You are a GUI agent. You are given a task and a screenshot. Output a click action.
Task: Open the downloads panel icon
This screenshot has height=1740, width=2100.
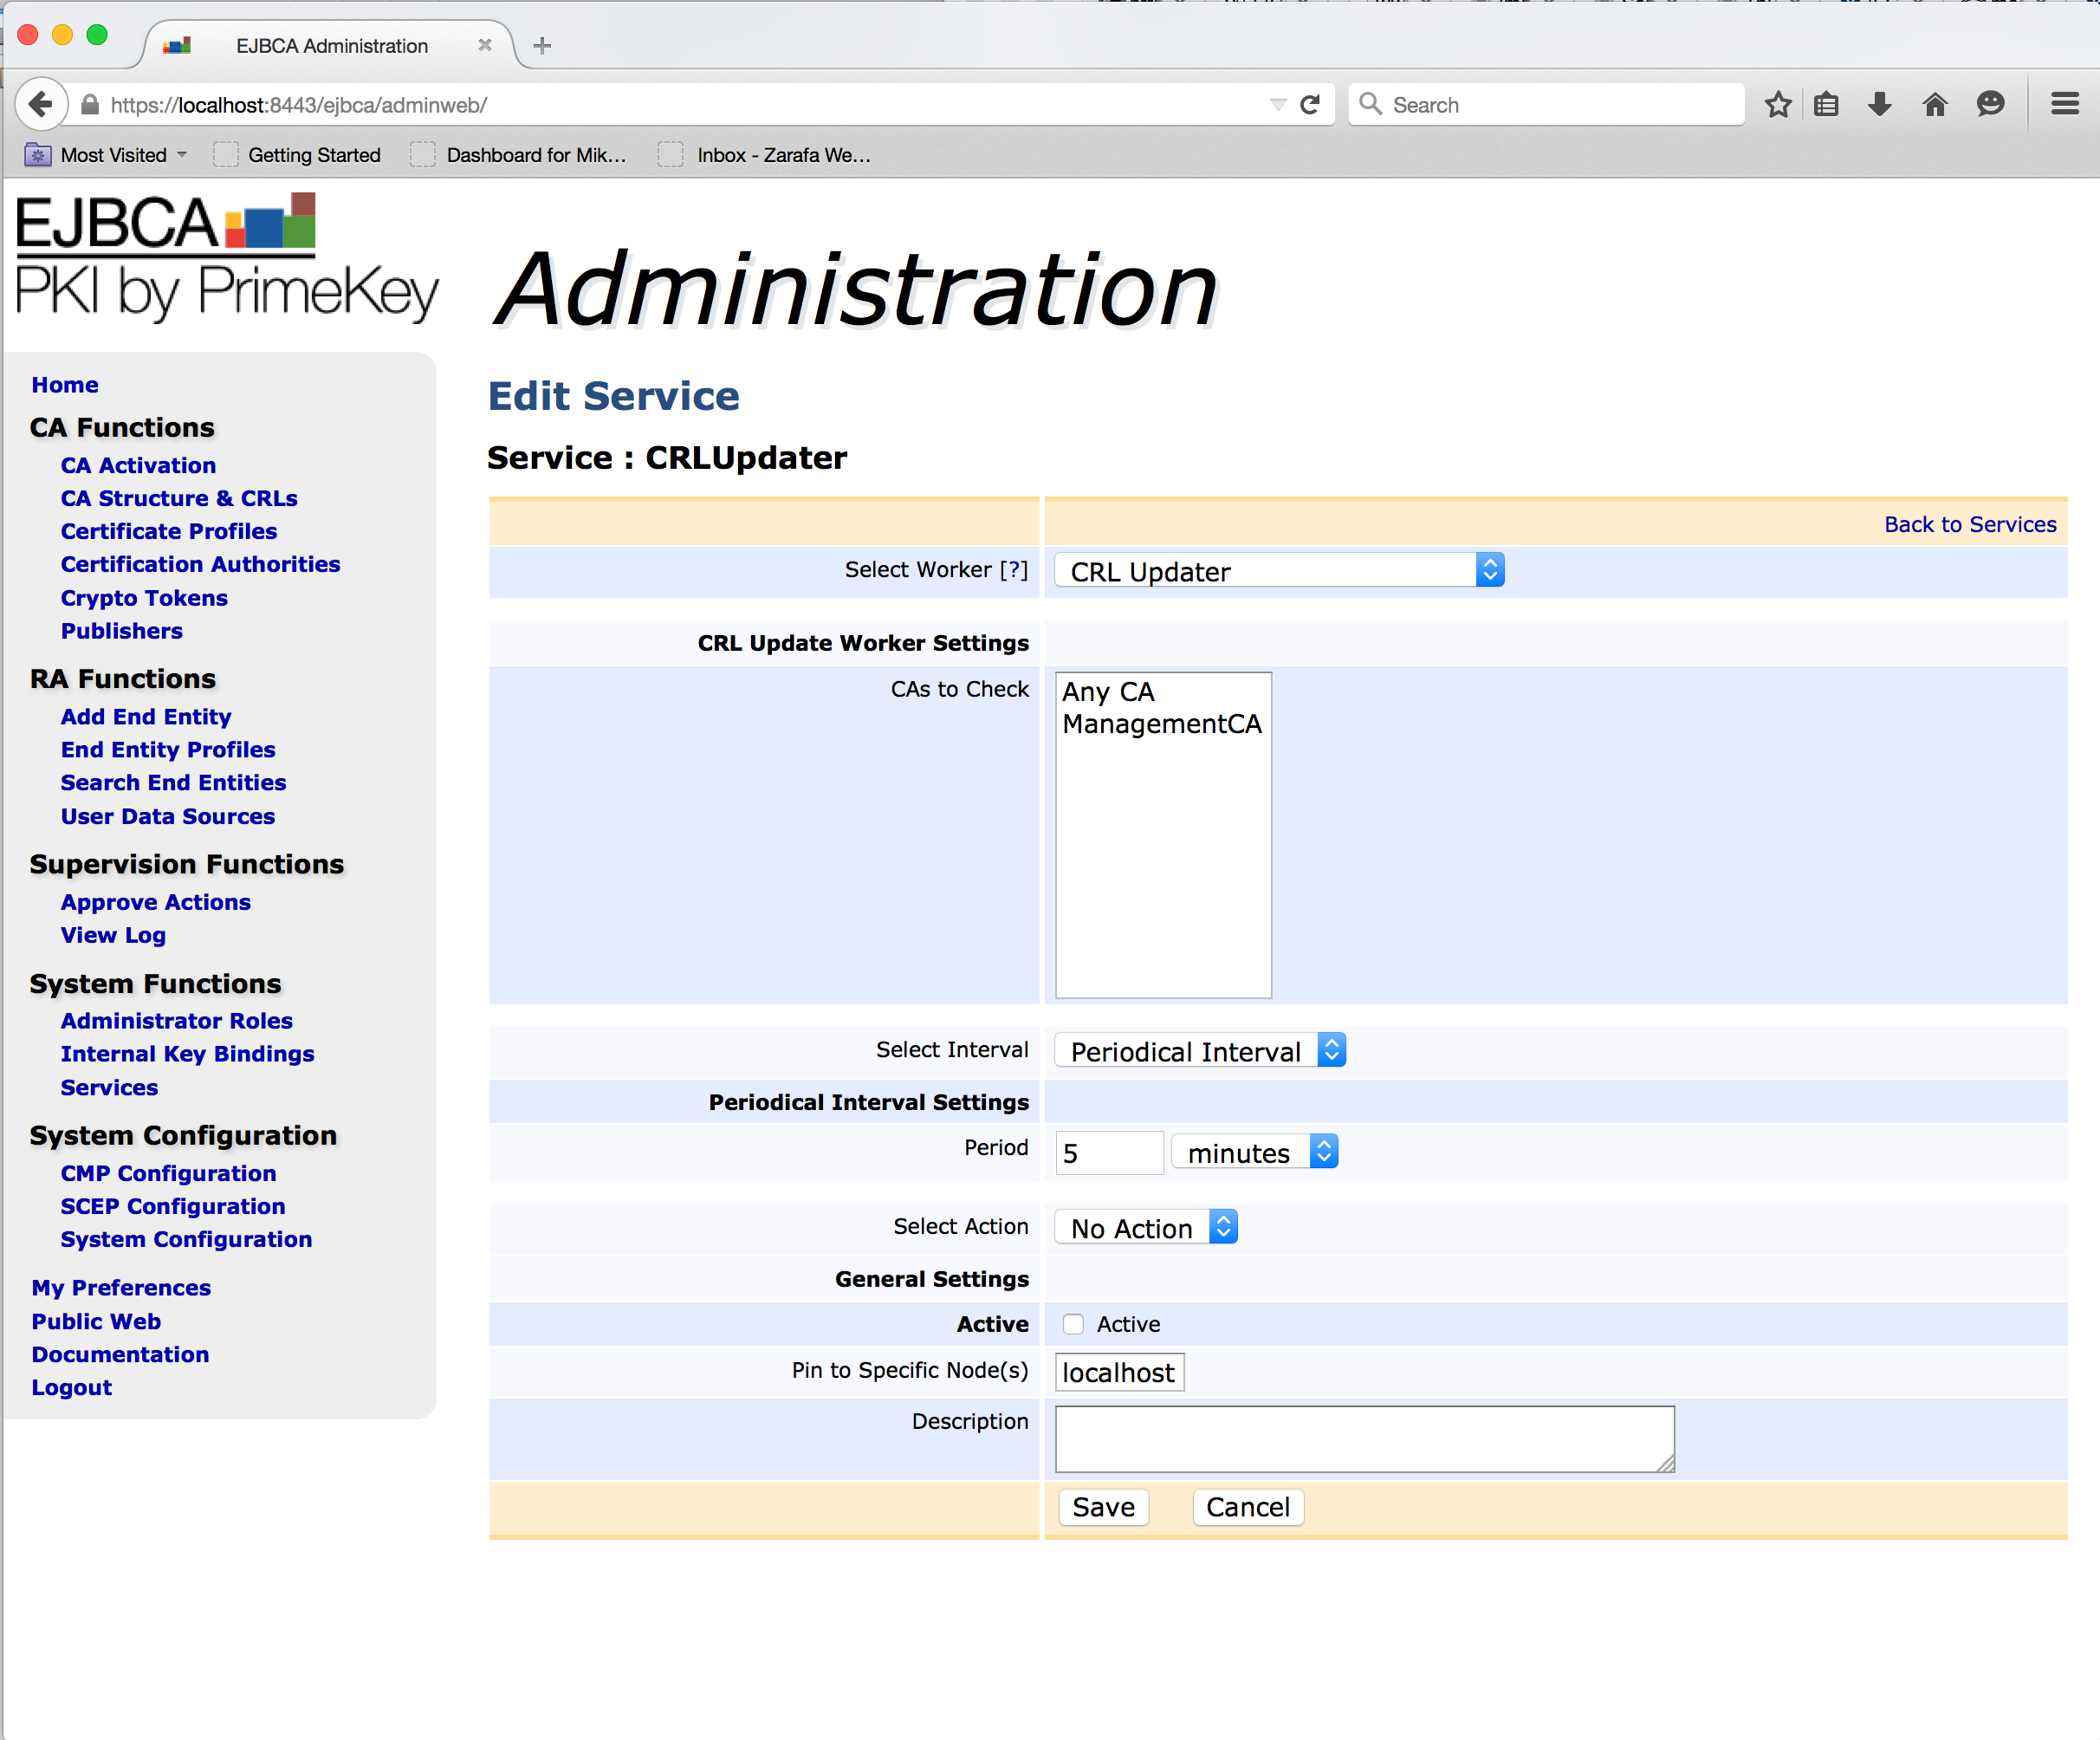tap(1880, 104)
